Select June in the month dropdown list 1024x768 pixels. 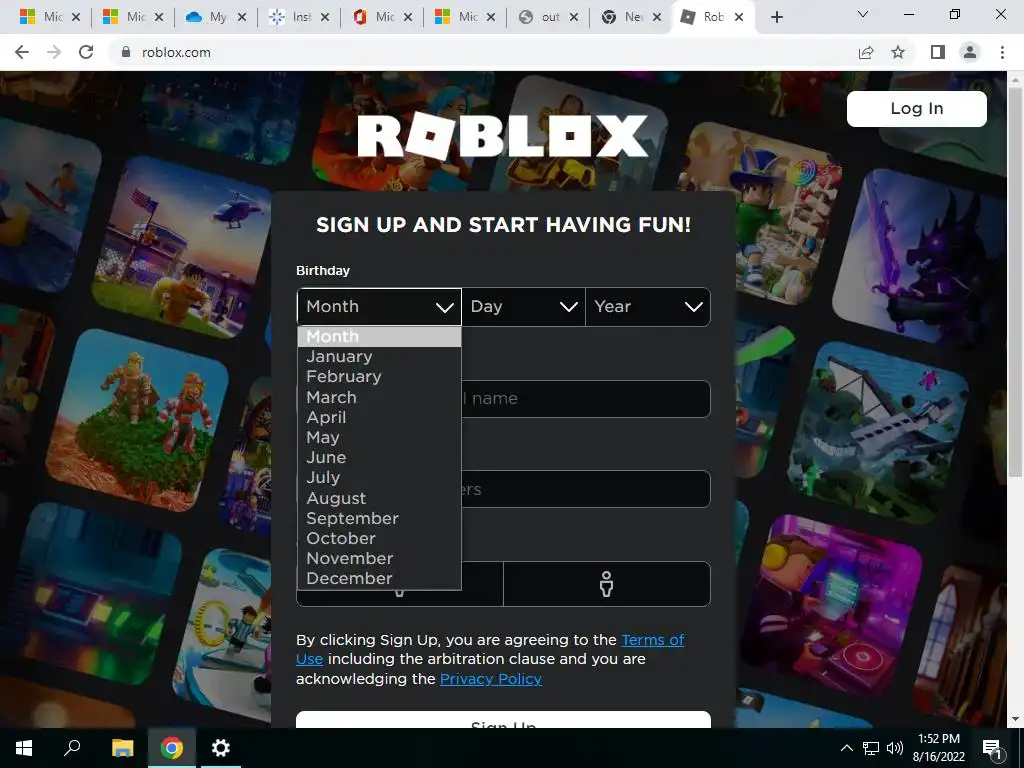[379, 458]
